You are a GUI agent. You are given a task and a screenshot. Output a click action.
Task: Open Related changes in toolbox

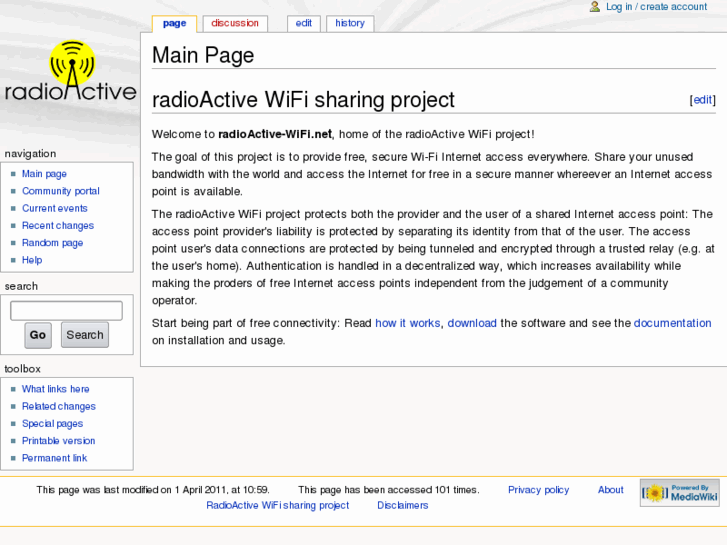click(x=59, y=406)
